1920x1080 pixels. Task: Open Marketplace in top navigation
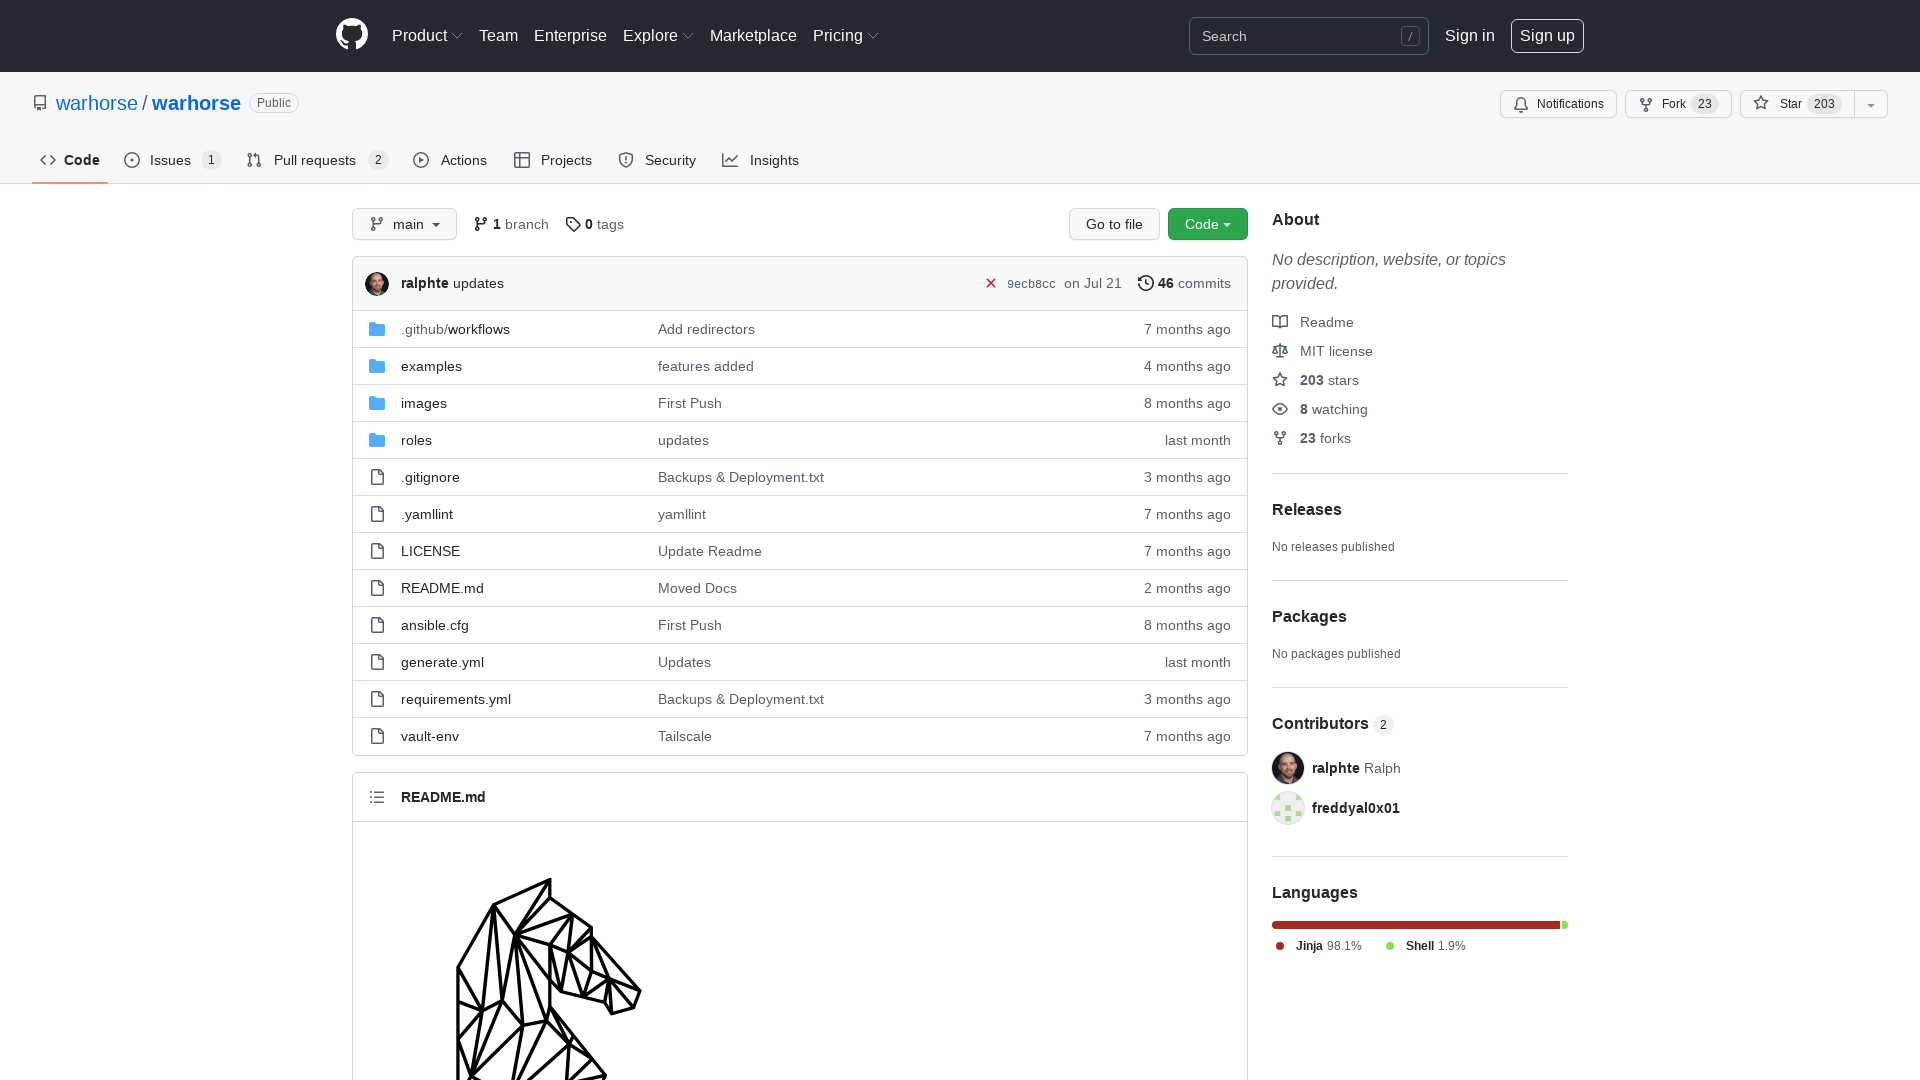click(x=753, y=35)
